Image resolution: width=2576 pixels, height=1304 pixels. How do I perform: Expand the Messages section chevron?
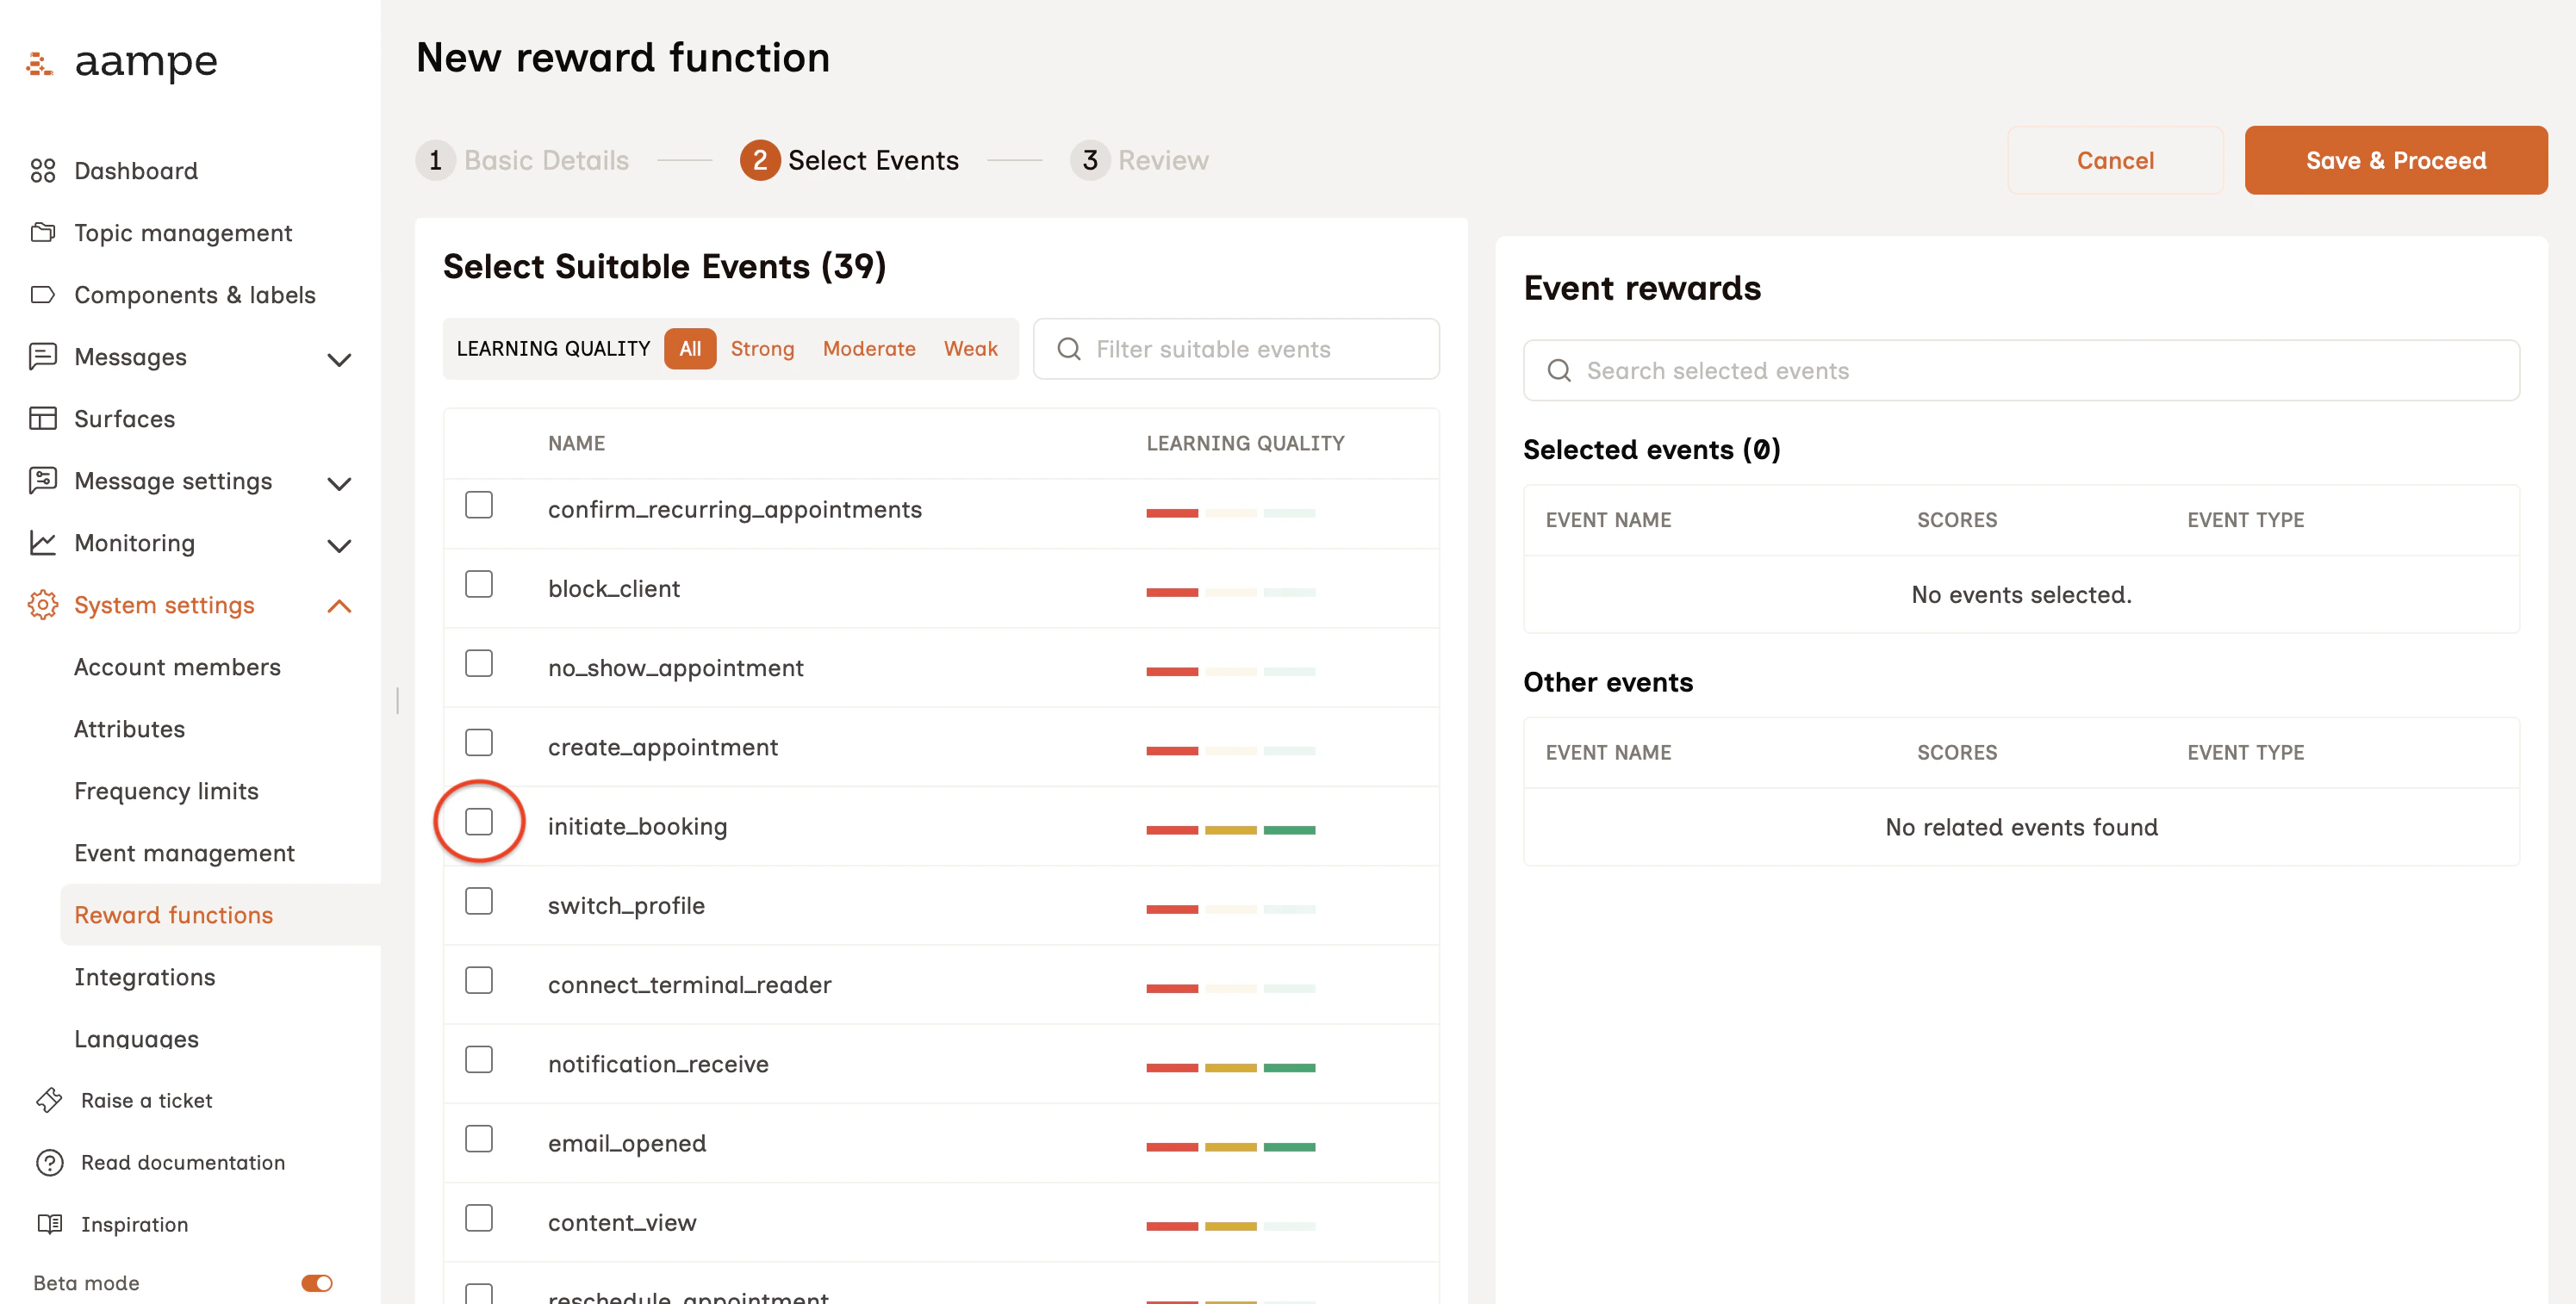(340, 357)
